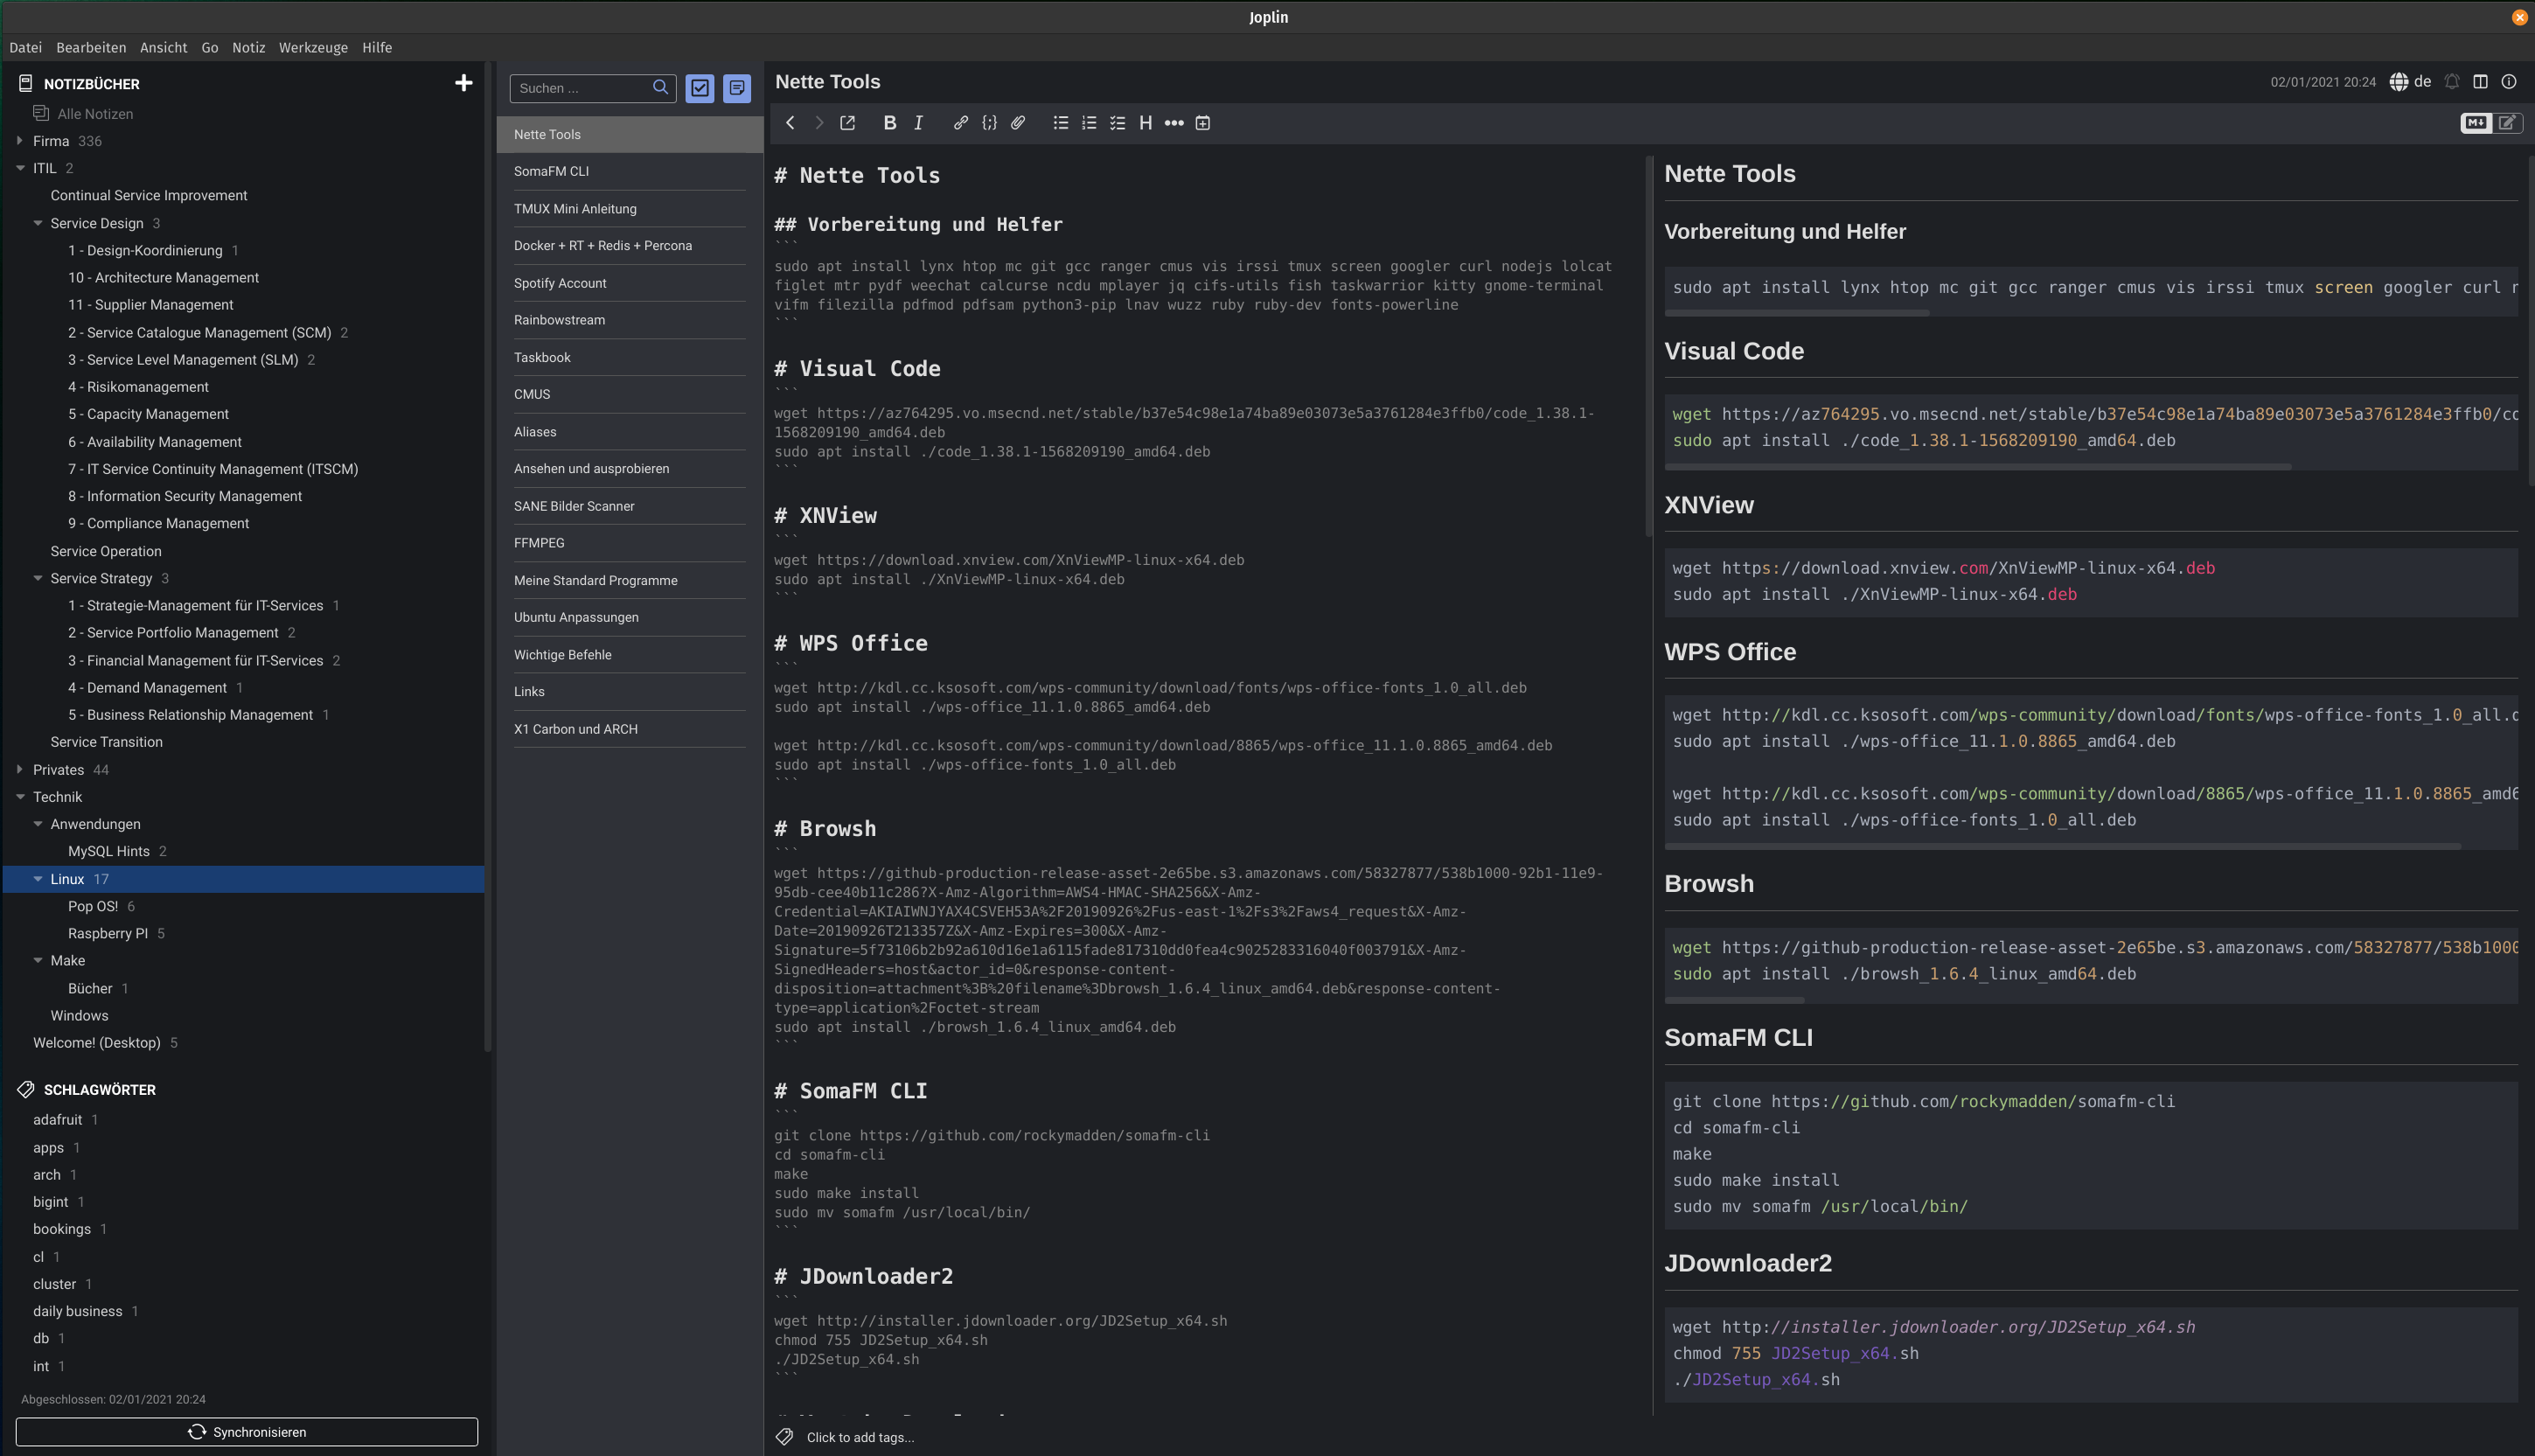Image resolution: width=2535 pixels, height=1456 pixels.
Task: Open note properties info icon
Action: point(2508,82)
